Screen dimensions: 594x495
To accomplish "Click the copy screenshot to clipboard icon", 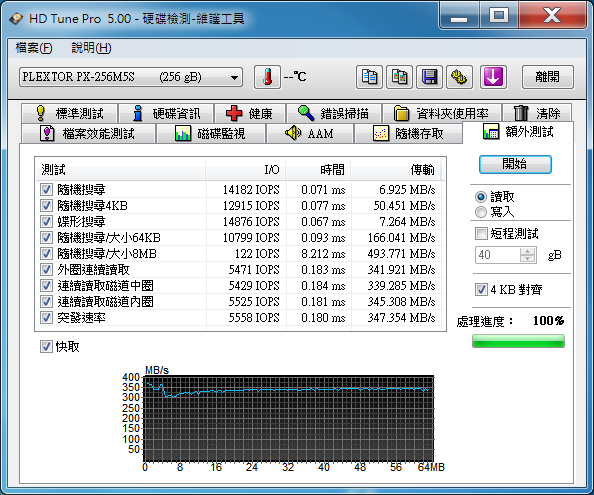I will (399, 77).
